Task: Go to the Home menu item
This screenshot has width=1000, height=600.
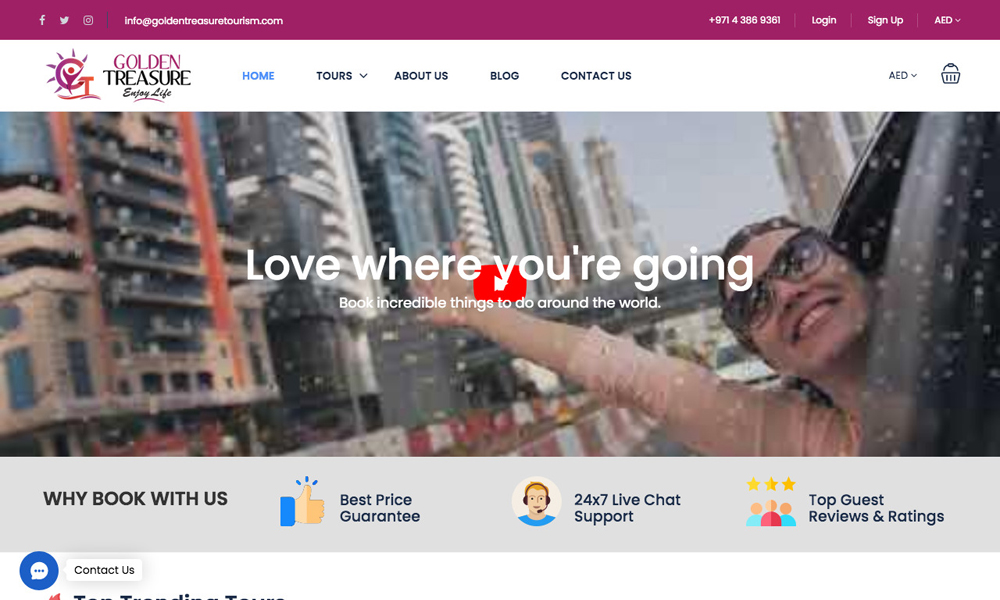Action: (x=258, y=76)
